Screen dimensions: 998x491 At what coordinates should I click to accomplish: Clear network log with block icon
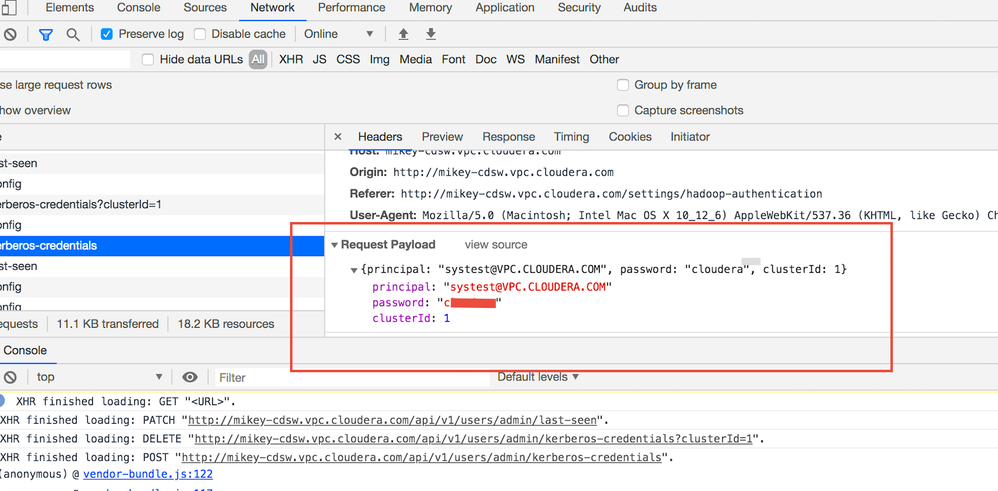click(10, 34)
